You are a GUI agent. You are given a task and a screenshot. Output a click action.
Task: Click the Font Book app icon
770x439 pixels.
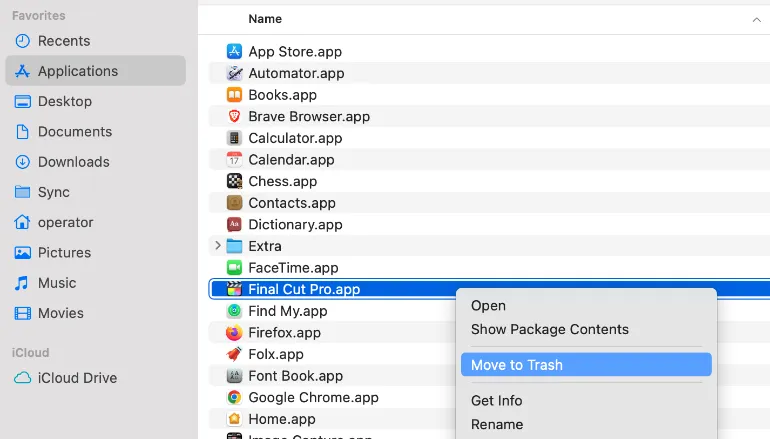click(234, 376)
